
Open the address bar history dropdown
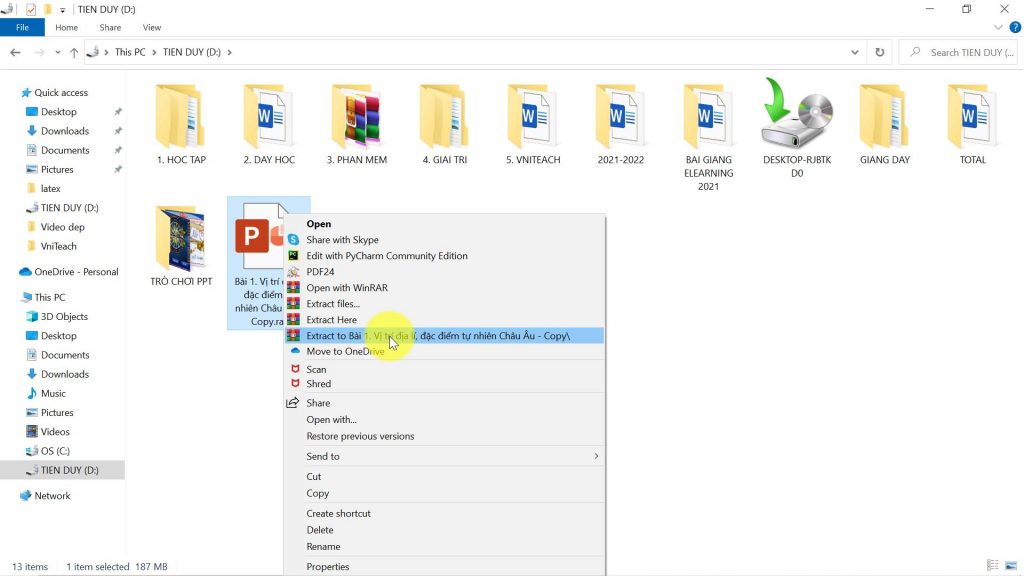pyautogui.click(x=855, y=52)
